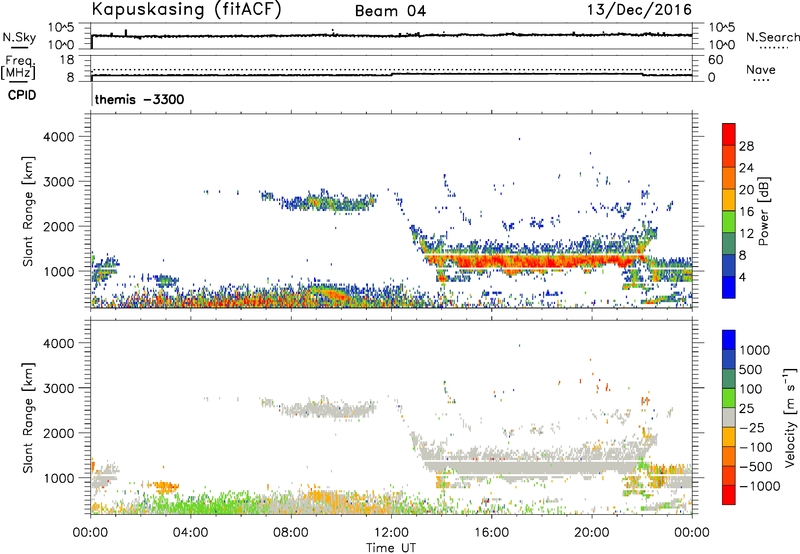
Task: Click Slant Range [km] label of power panel
Action: tap(28, 211)
